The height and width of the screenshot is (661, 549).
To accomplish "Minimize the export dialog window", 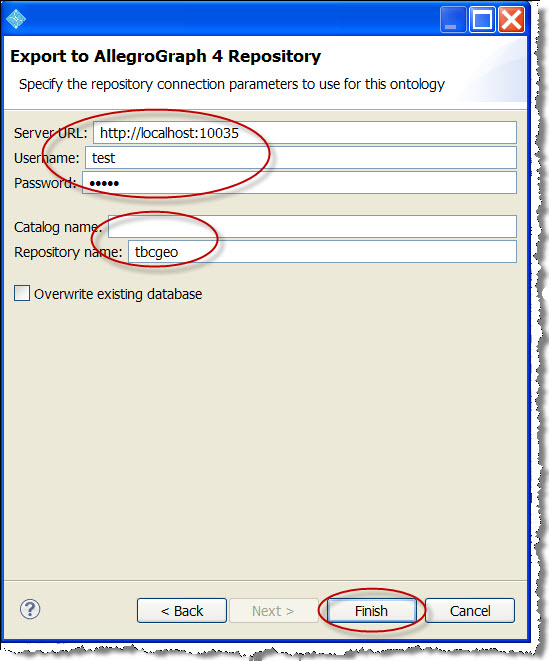I will click(453, 19).
